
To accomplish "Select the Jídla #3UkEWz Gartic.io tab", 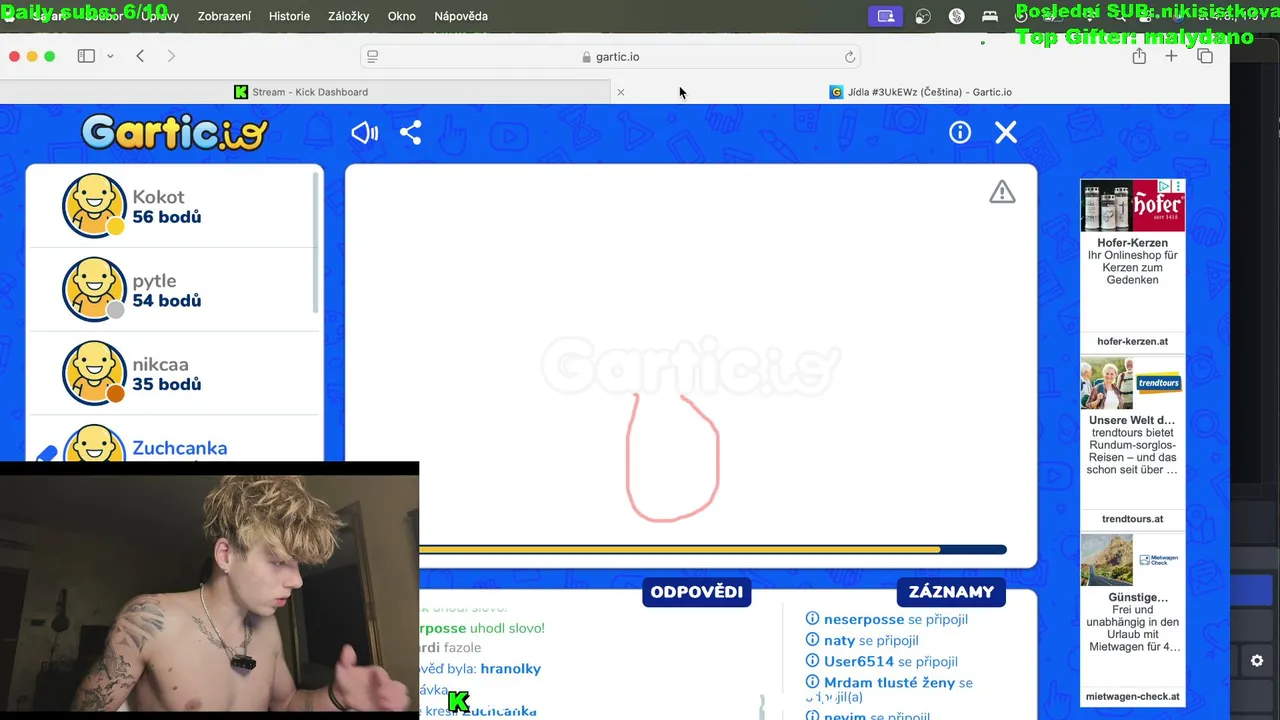I will [x=920, y=92].
